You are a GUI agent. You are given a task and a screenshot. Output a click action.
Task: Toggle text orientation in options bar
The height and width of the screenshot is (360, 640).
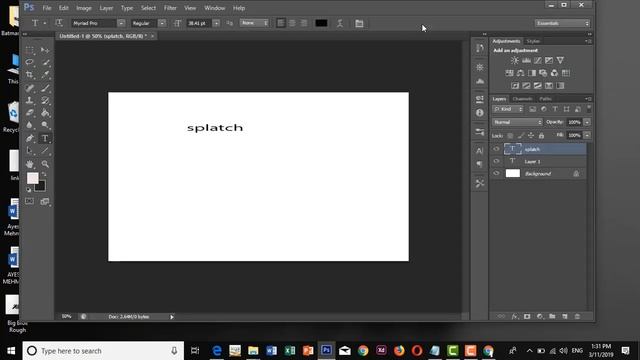pyautogui.click(x=59, y=23)
